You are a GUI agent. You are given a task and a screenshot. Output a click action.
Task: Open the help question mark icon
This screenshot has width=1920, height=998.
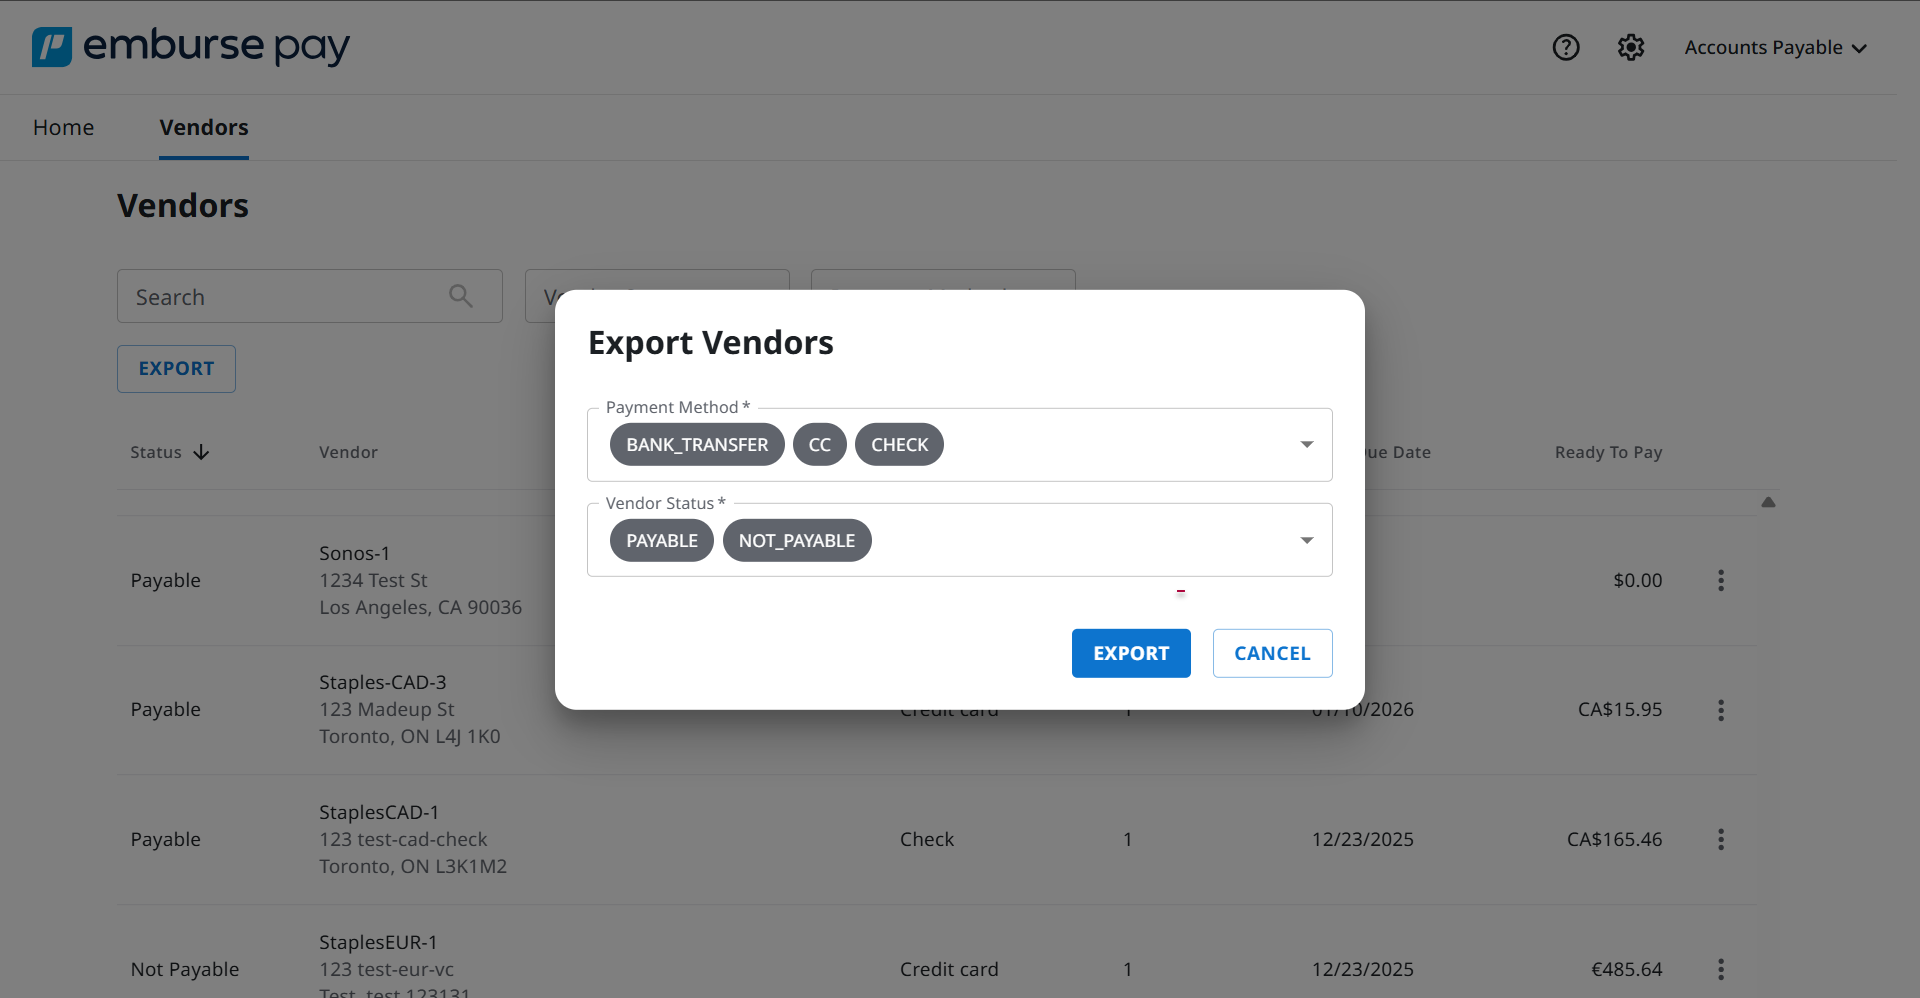tap(1565, 47)
